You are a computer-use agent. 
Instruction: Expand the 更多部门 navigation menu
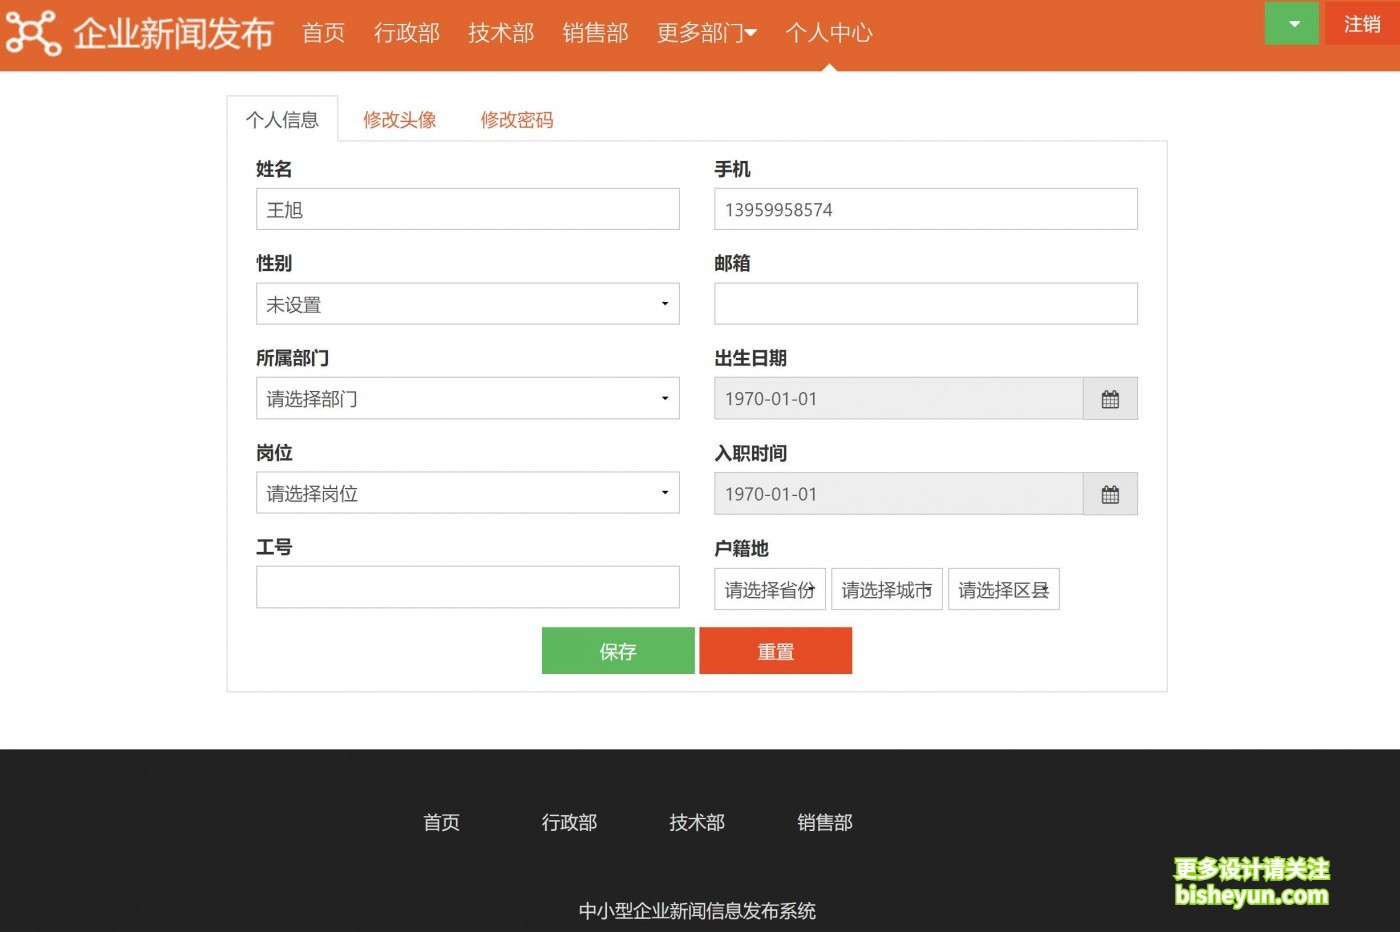coord(706,32)
